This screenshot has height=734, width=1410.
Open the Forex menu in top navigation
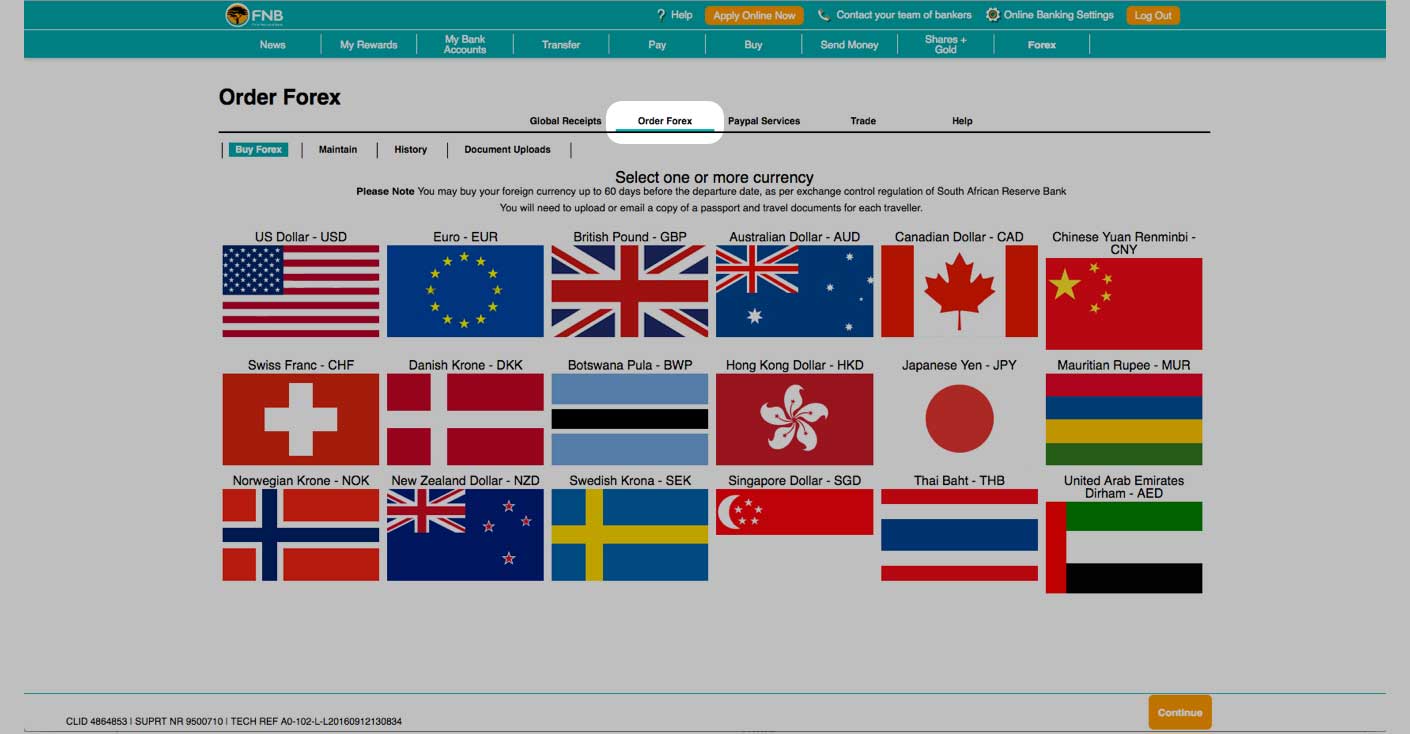(x=1042, y=44)
